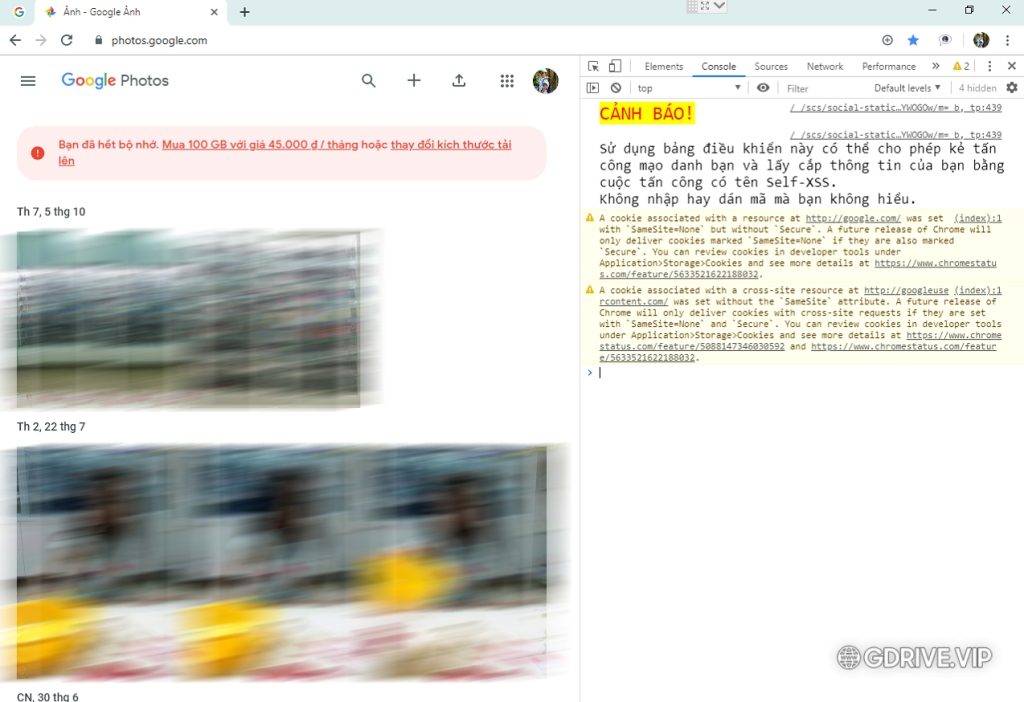Open the Default levels dropdown
Screen dimensions: 1024x702
pos(903,88)
